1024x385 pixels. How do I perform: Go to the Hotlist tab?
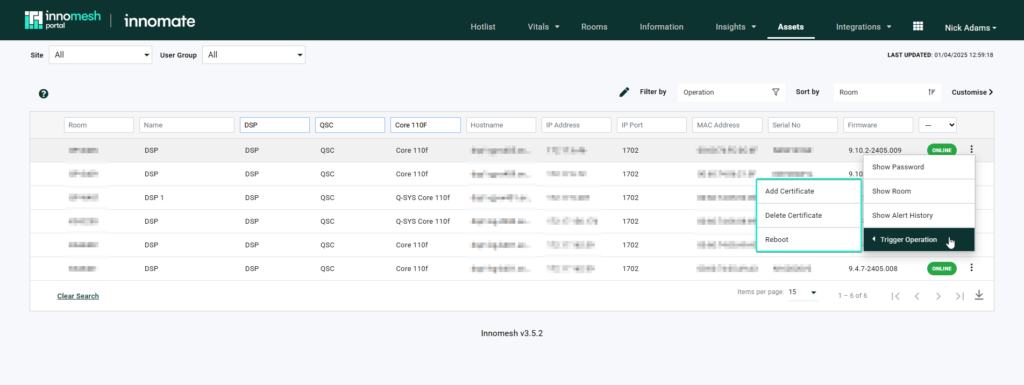[483, 27]
